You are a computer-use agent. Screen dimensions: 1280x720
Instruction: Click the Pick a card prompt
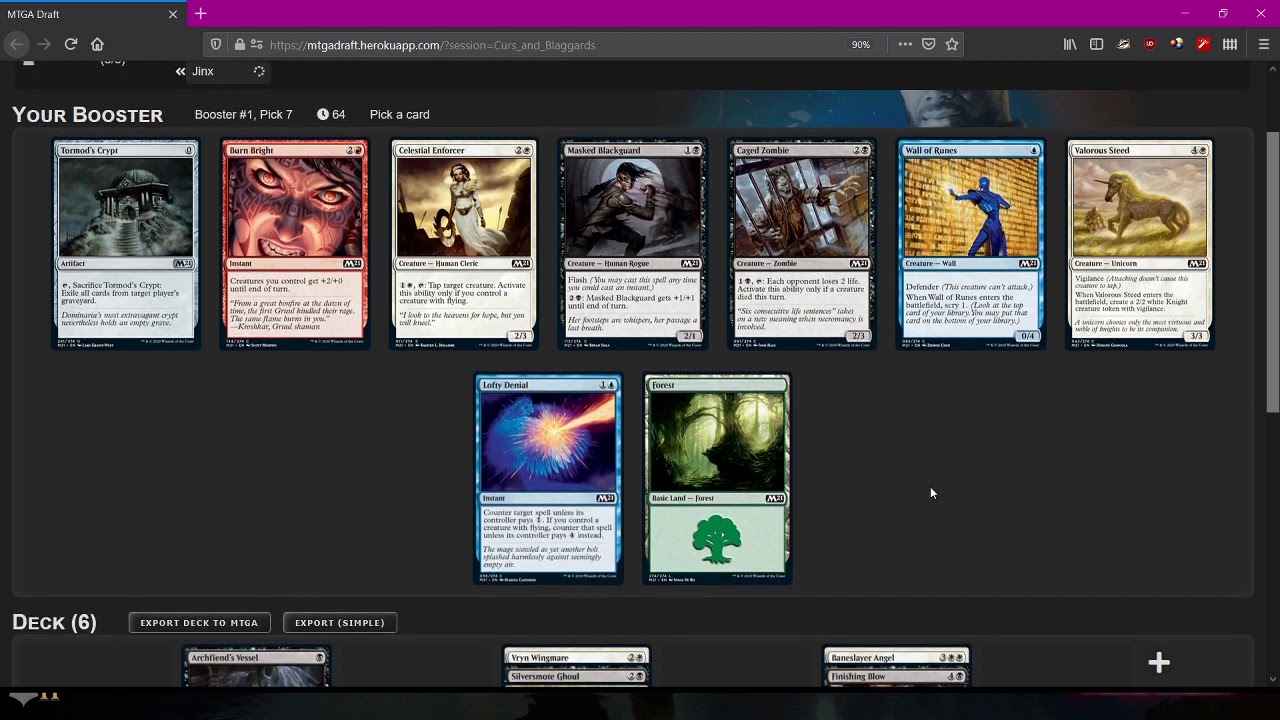point(400,115)
